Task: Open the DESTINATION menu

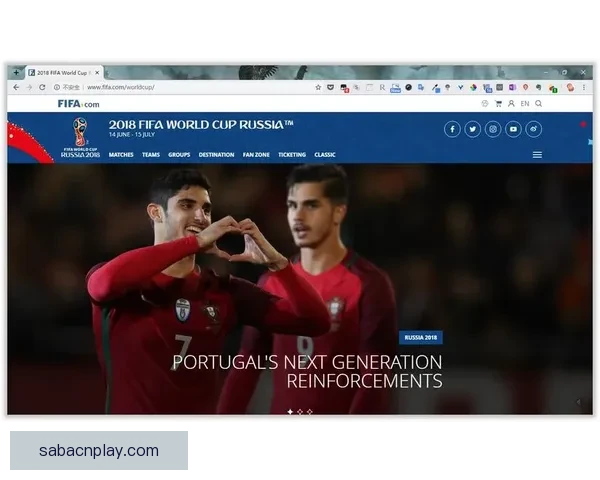Action: (216, 155)
